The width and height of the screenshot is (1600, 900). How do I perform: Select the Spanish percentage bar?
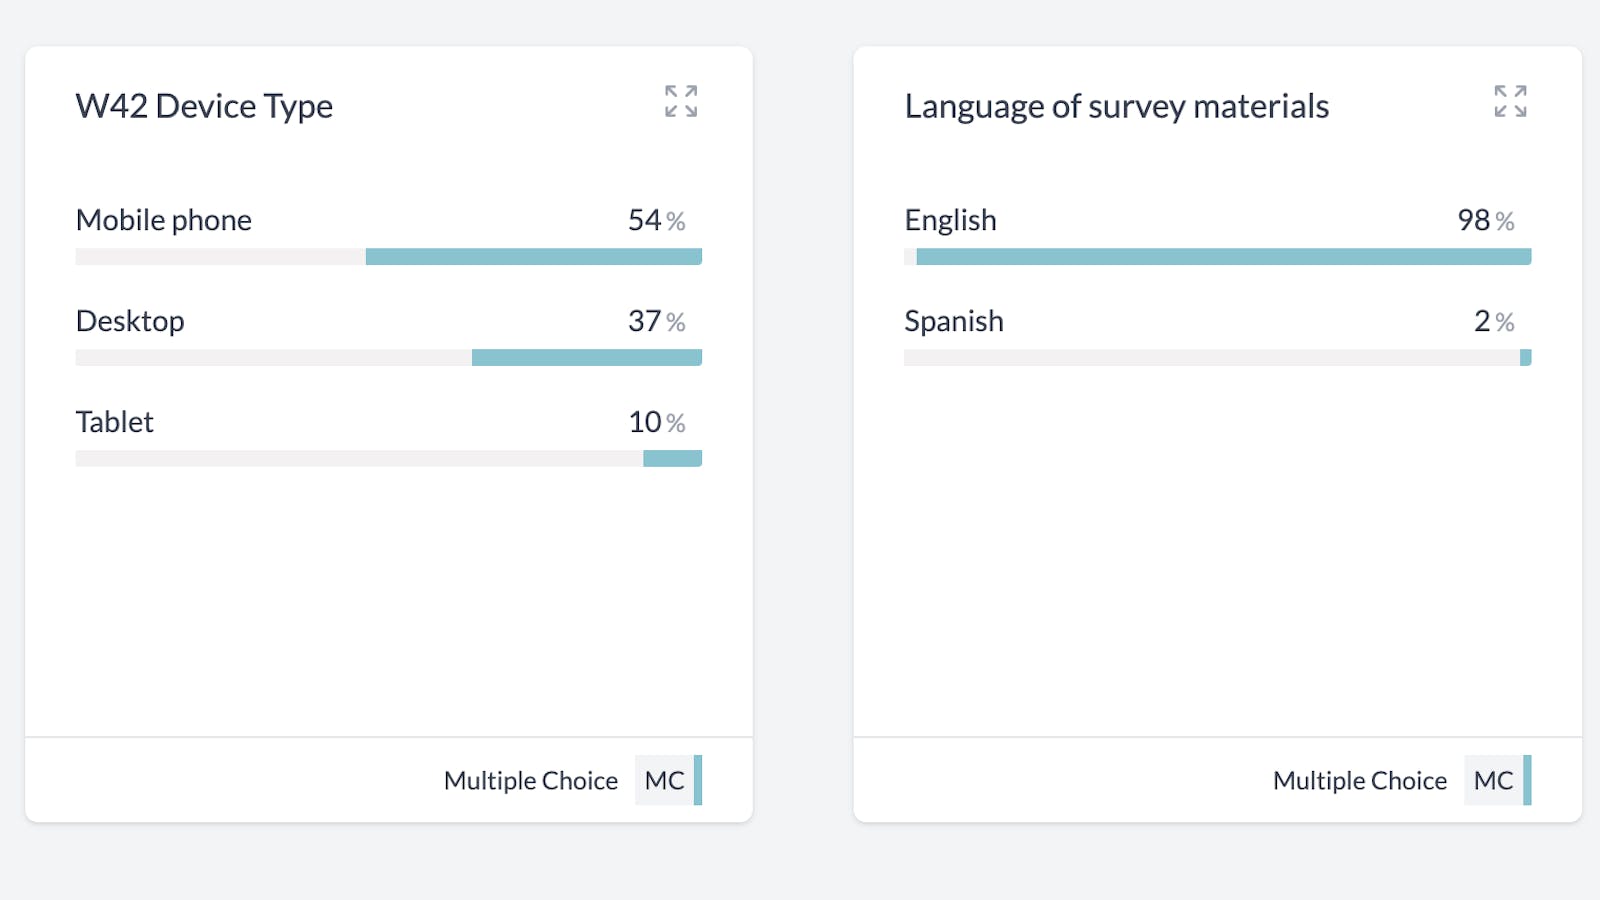pyautogui.click(x=1525, y=358)
